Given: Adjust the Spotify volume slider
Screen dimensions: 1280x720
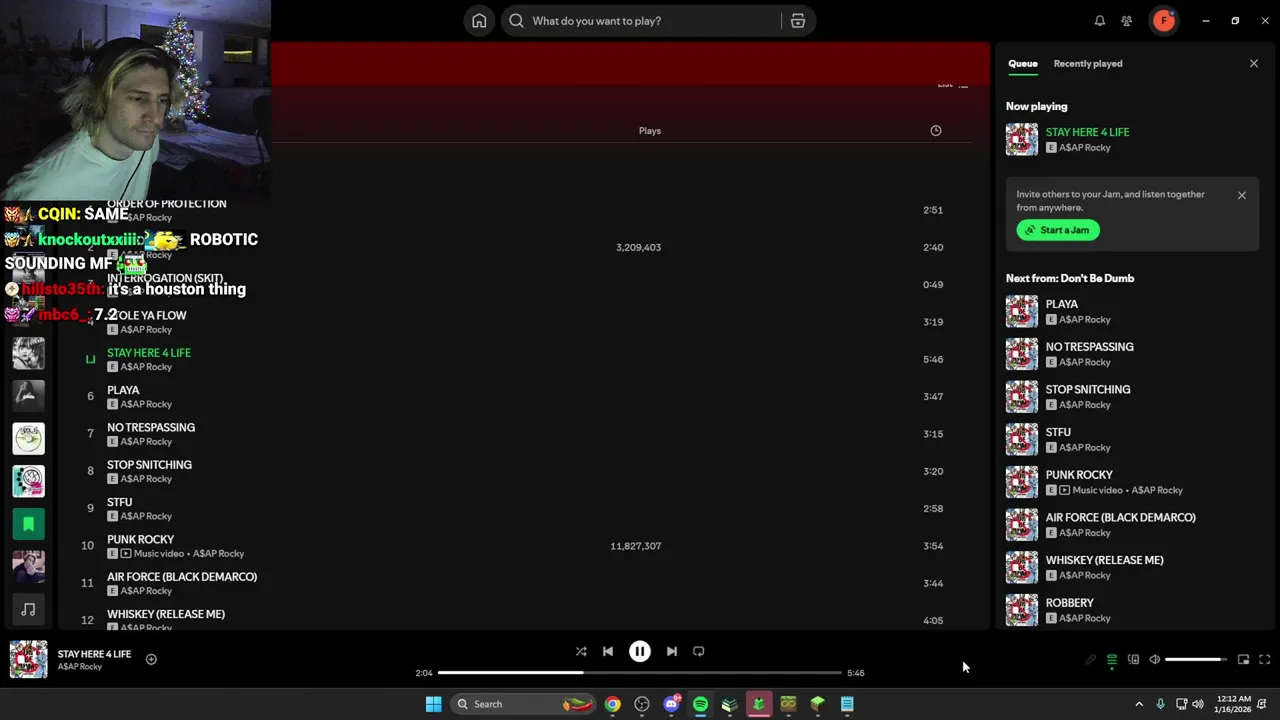Looking at the screenshot, I should [x=1195, y=660].
